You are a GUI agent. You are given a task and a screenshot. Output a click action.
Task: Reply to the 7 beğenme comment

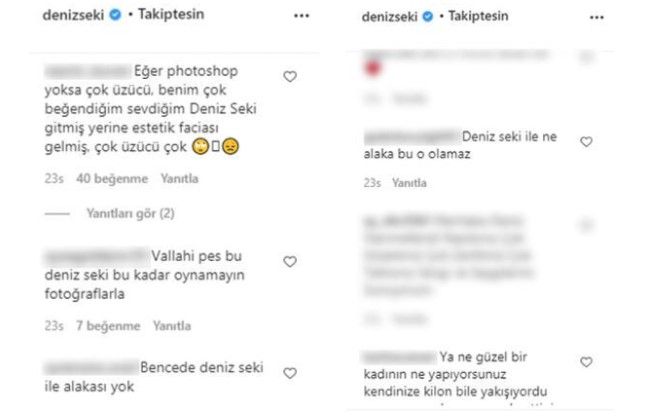[x=172, y=326]
